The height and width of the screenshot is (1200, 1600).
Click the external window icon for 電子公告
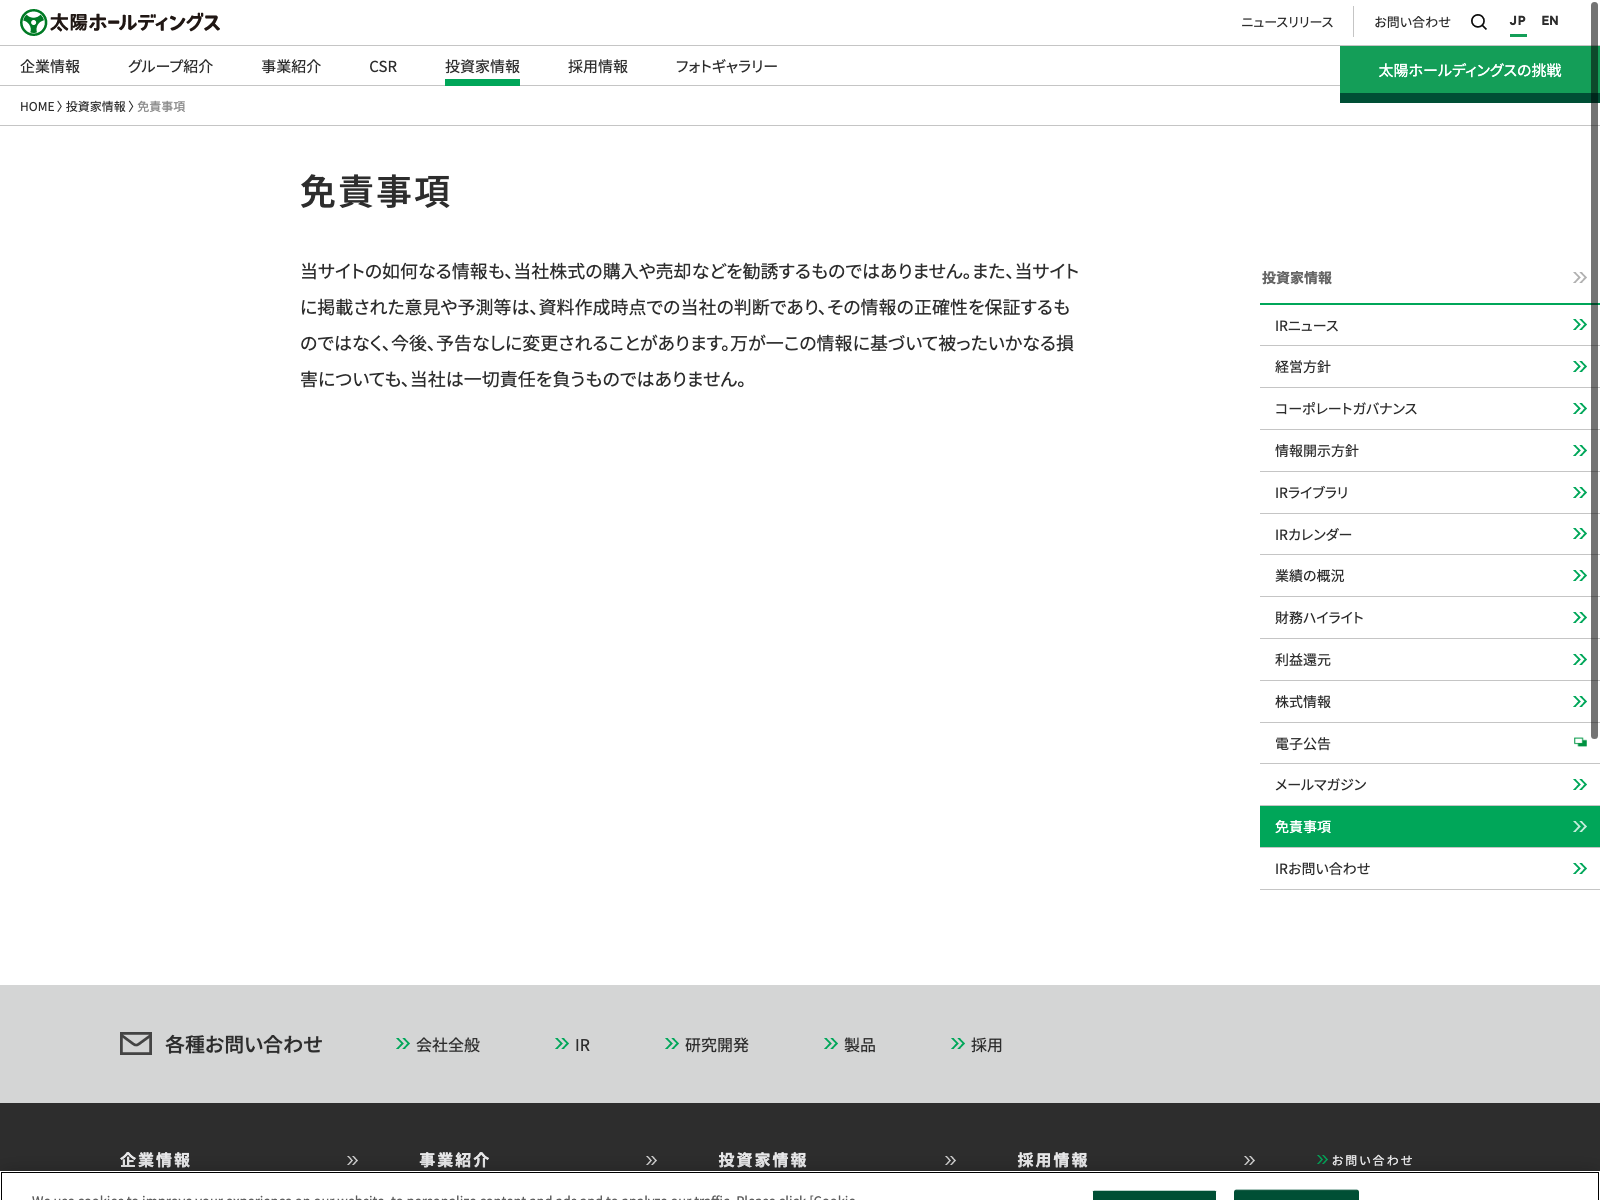(x=1580, y=742)
